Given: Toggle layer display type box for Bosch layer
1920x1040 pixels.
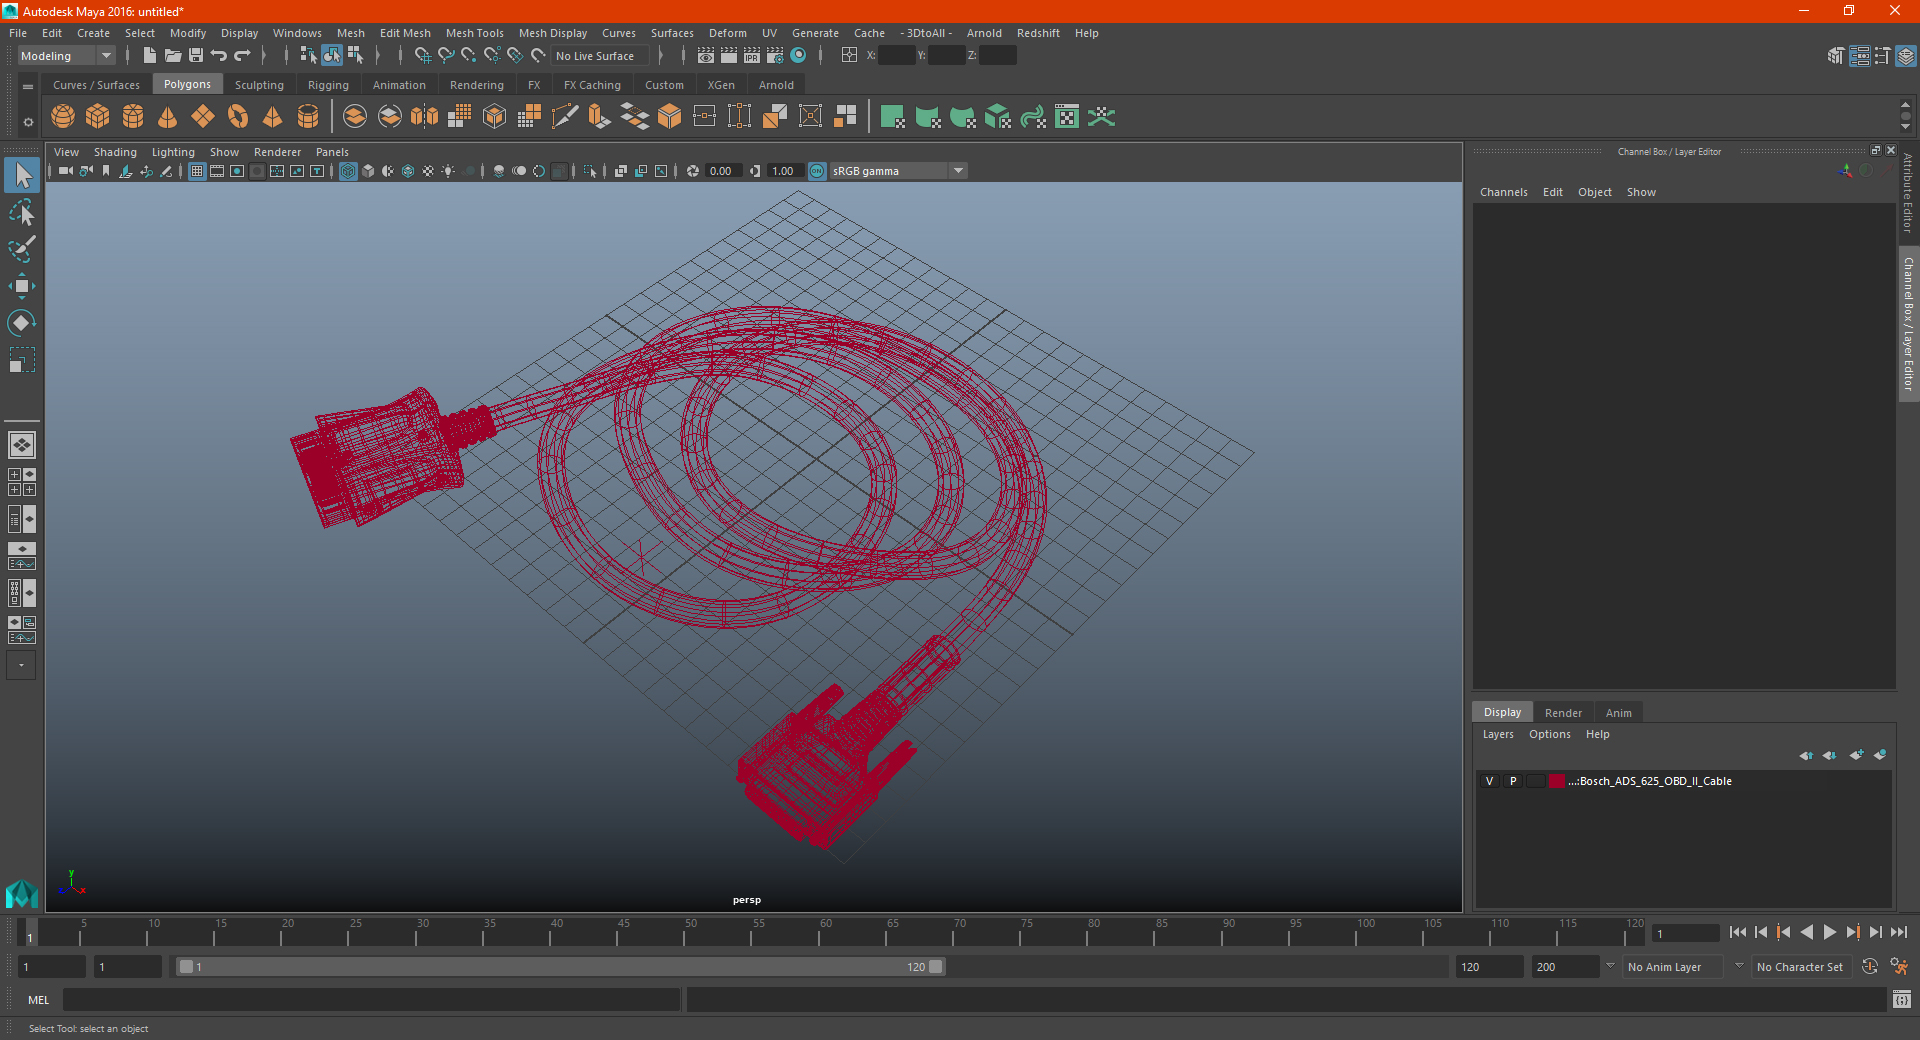Looking at the screenshot, I should click(x=1535, y=781).
